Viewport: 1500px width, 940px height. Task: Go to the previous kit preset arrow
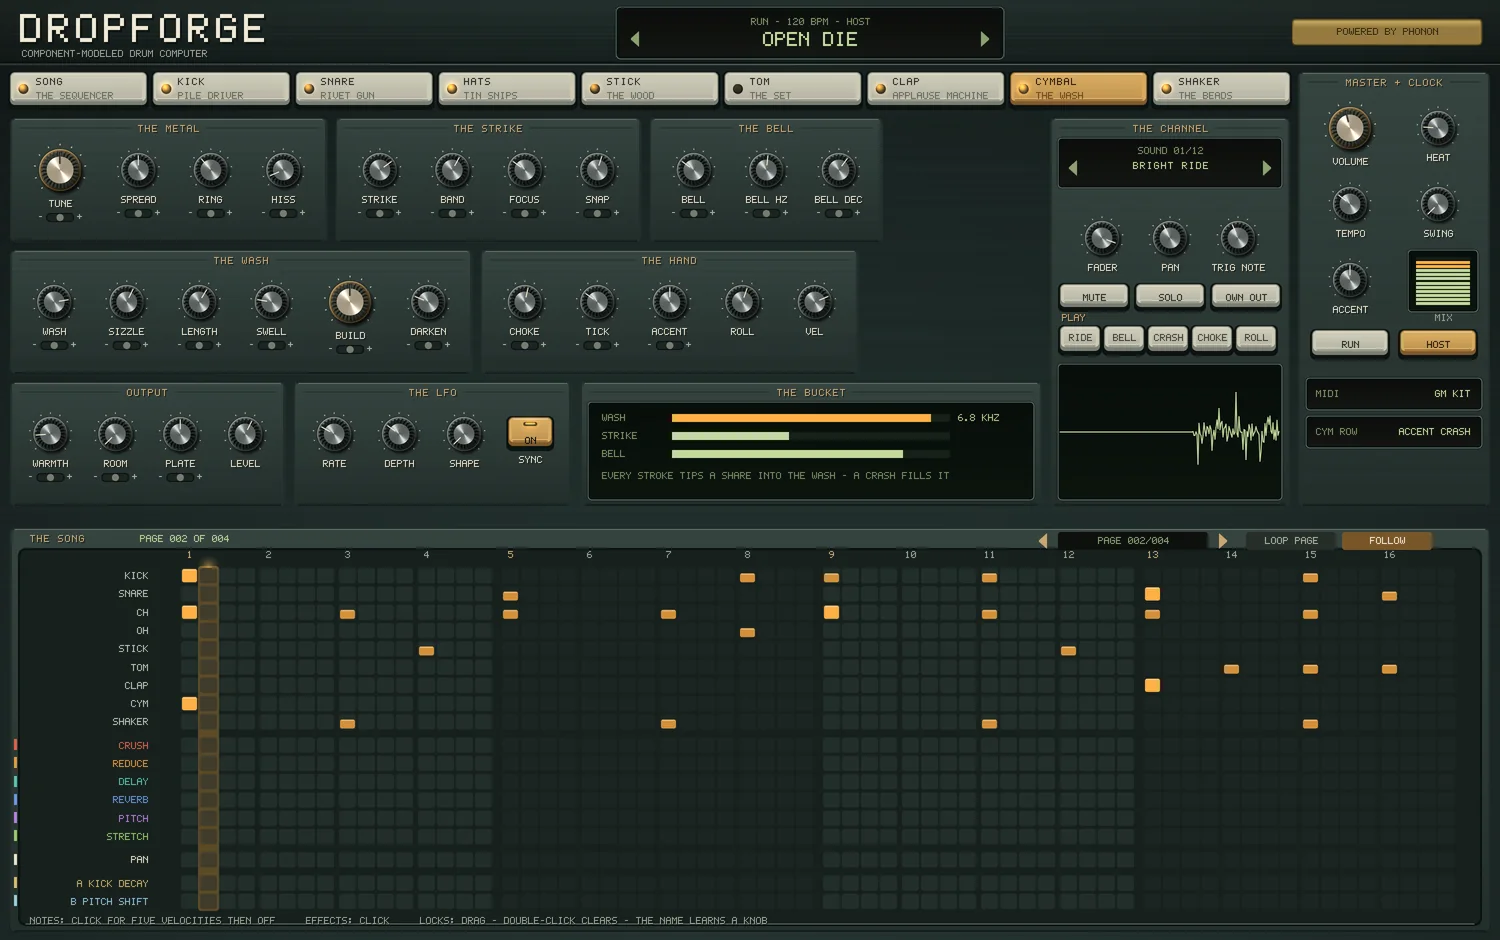(x=635, y=39)
